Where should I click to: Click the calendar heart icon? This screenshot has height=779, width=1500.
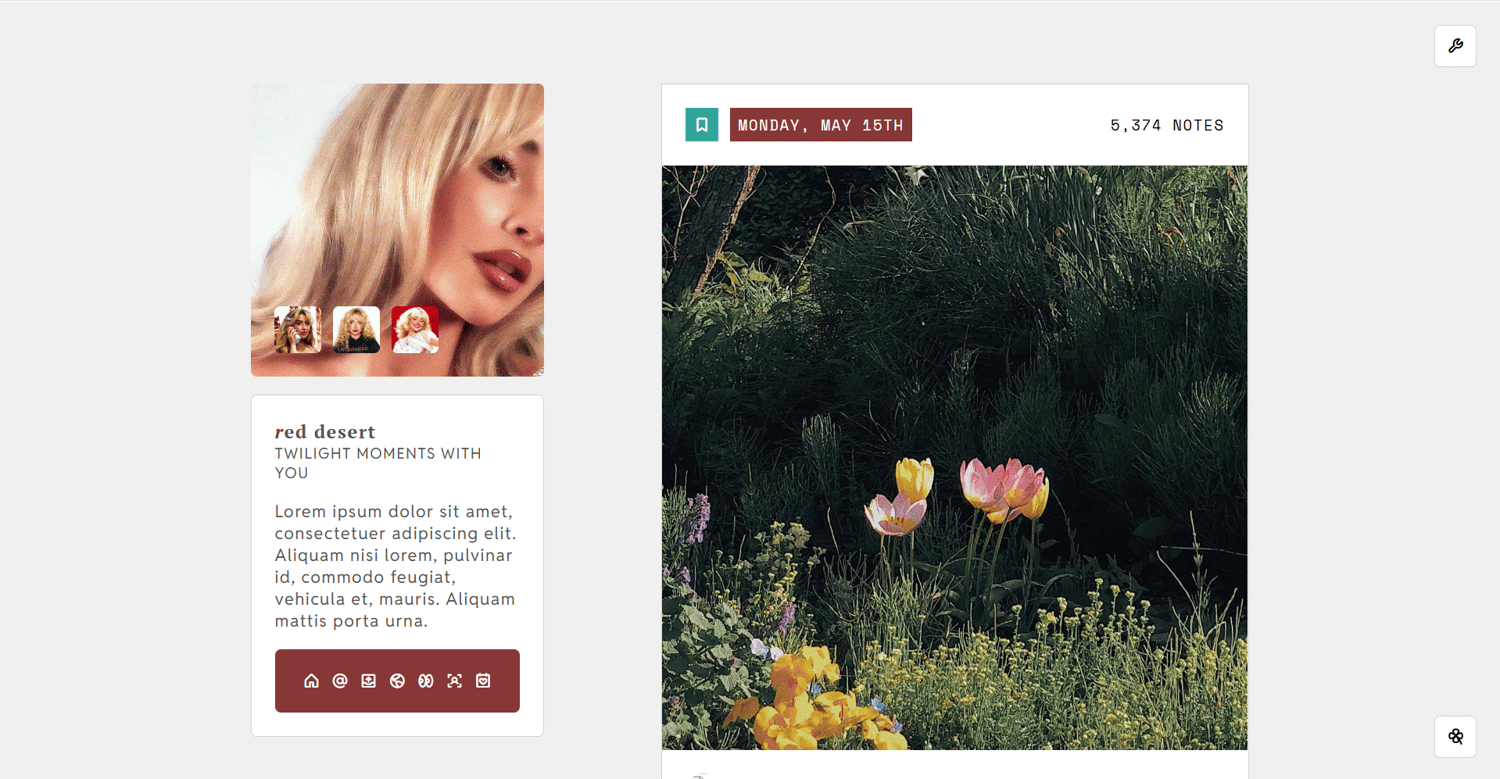483,681
